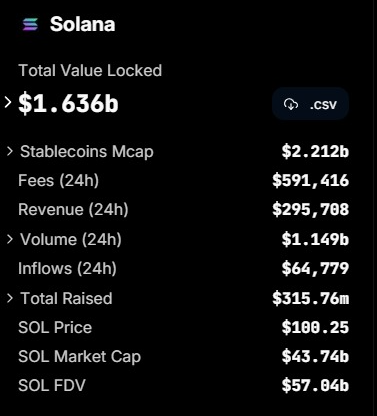Expand the Total Value Locked chevron
Viewport: 377px width, 416px height.
point(8,102)
